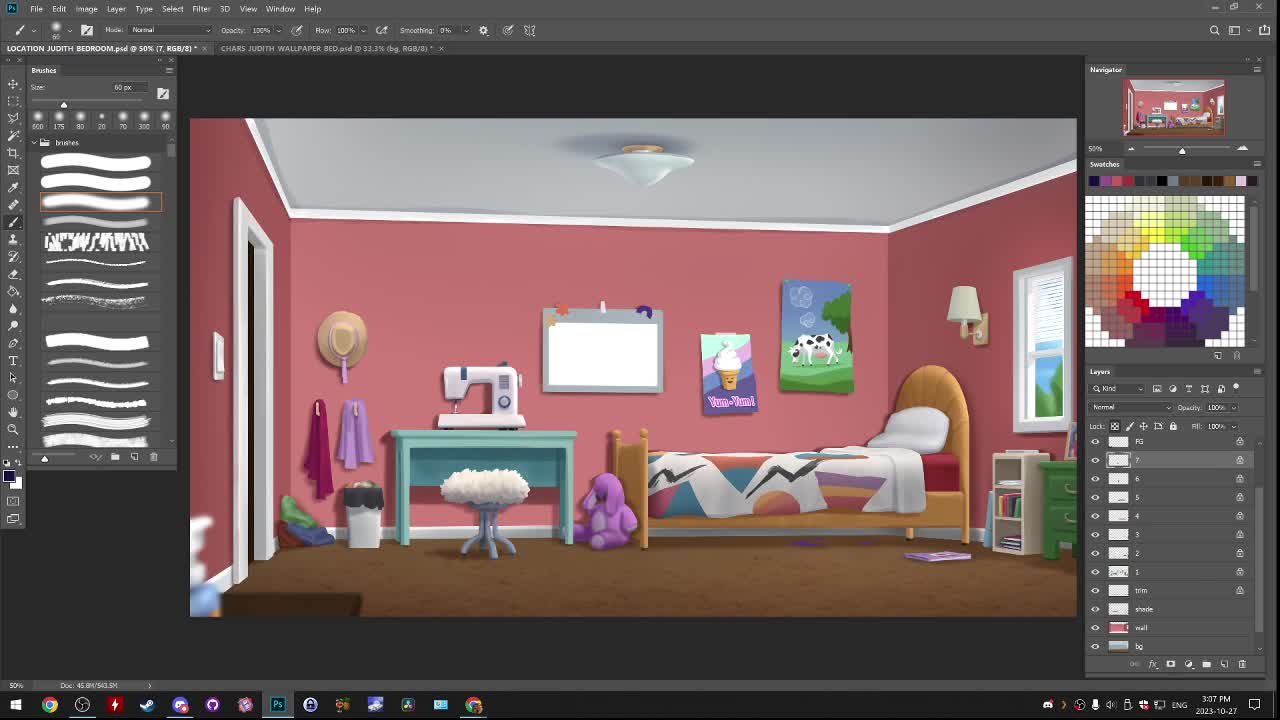Delete layer using trash icon
Image resolution: width=1280 pixels, height=720 pixels.
[x=1242, y=664]
